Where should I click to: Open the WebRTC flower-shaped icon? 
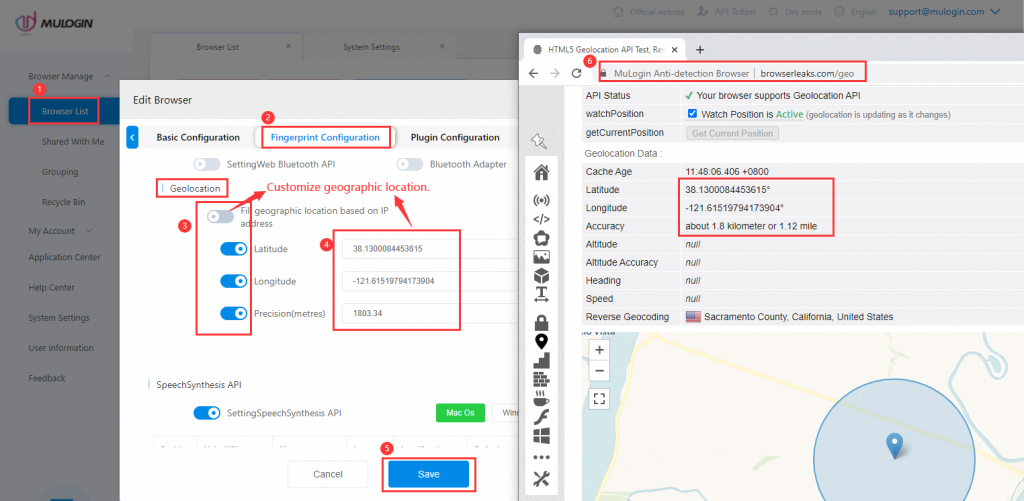click(x=541, y=237)
